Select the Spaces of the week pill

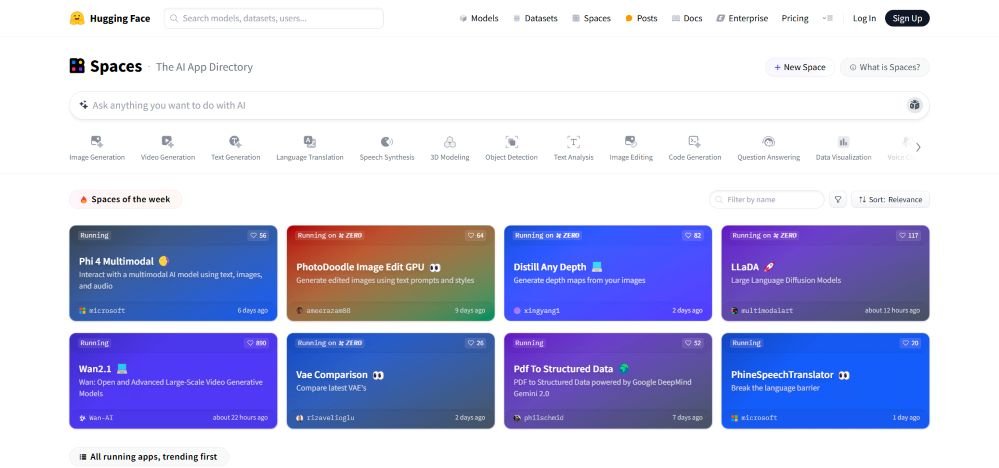click(x=126, y=199)
